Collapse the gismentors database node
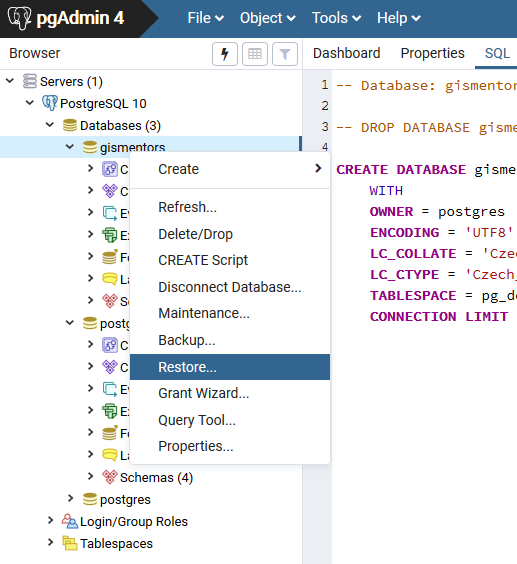This screenshot has height=564, width=517. (70, 147)
